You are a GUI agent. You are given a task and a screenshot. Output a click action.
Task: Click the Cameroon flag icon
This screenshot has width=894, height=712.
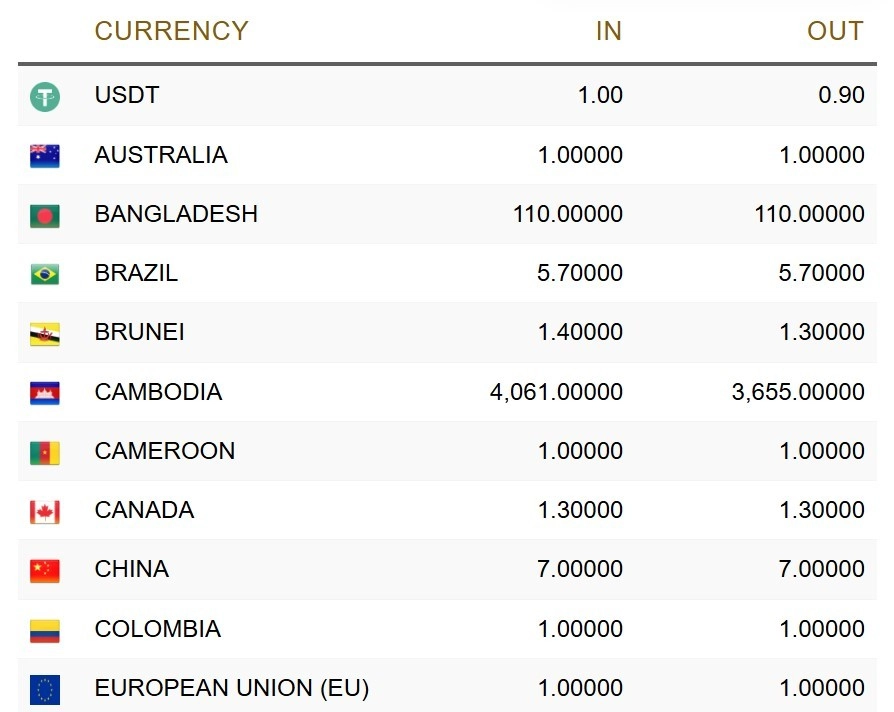click(45, 452)
